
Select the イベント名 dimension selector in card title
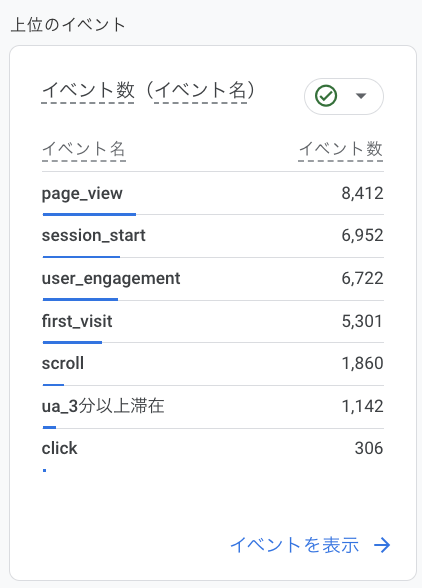pos(200,90)
